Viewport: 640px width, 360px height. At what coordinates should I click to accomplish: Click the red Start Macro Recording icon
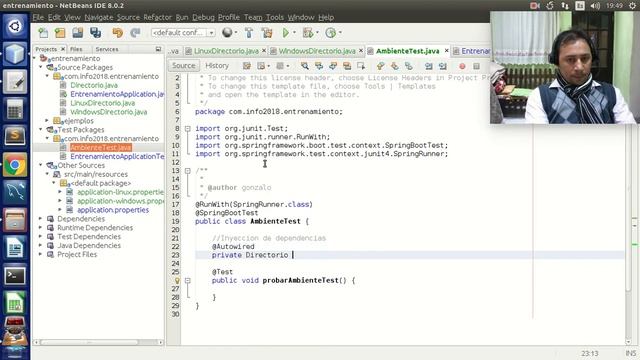tap(462, 66)
